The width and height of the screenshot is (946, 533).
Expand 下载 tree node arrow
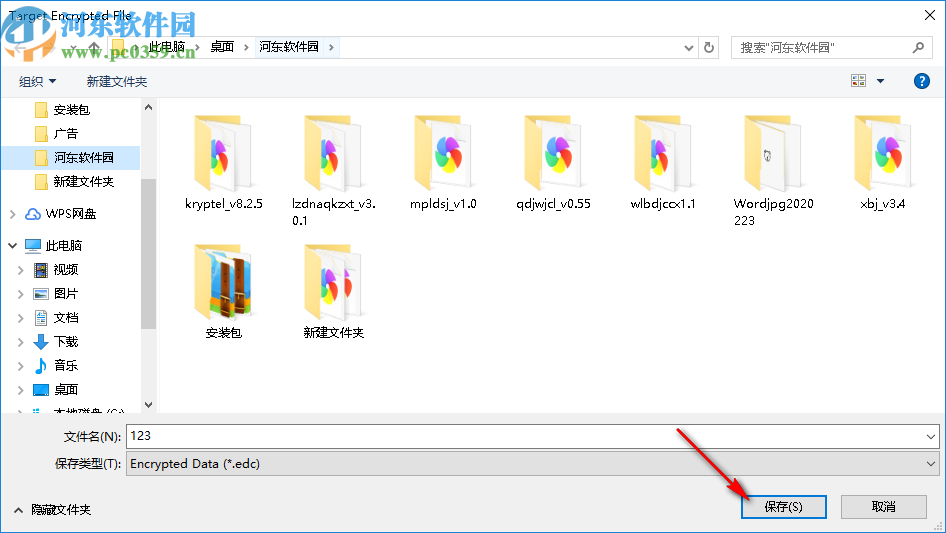[x=21, y=342]
